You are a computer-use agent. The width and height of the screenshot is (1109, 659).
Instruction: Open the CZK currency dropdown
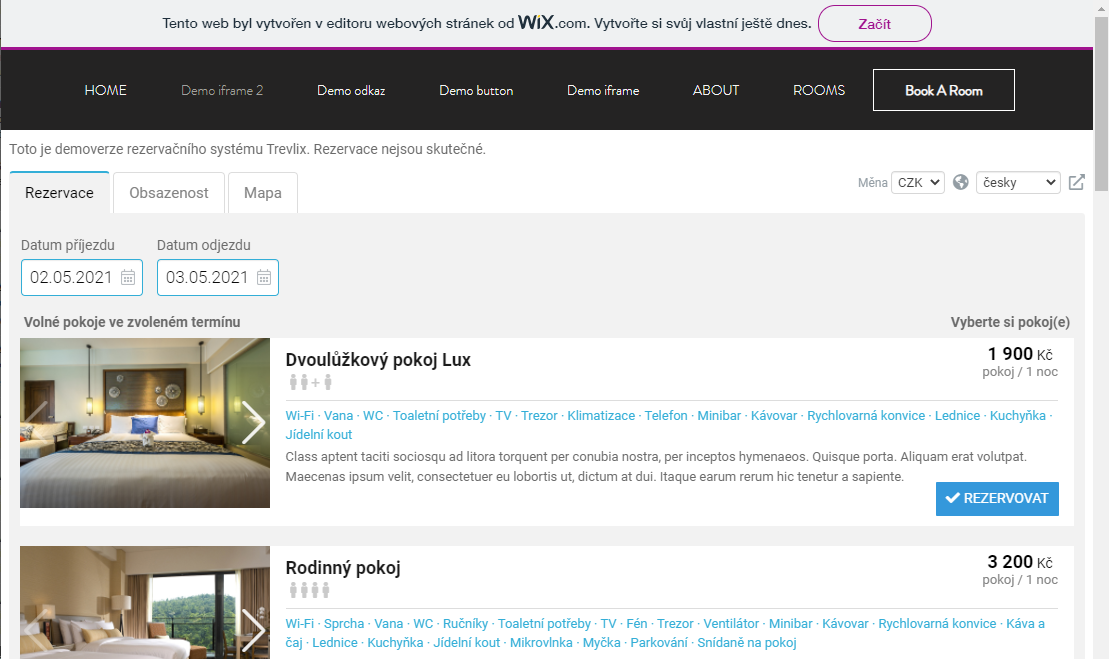pyautogui.click(x=918, y=182)
